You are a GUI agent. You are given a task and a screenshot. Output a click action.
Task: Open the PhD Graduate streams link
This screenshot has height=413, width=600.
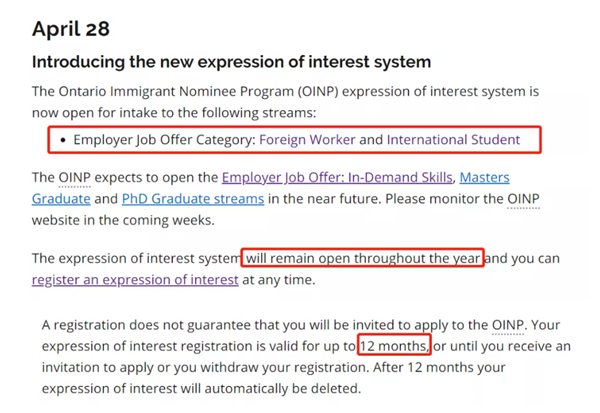pyautogui.click(x=193, y=199)
